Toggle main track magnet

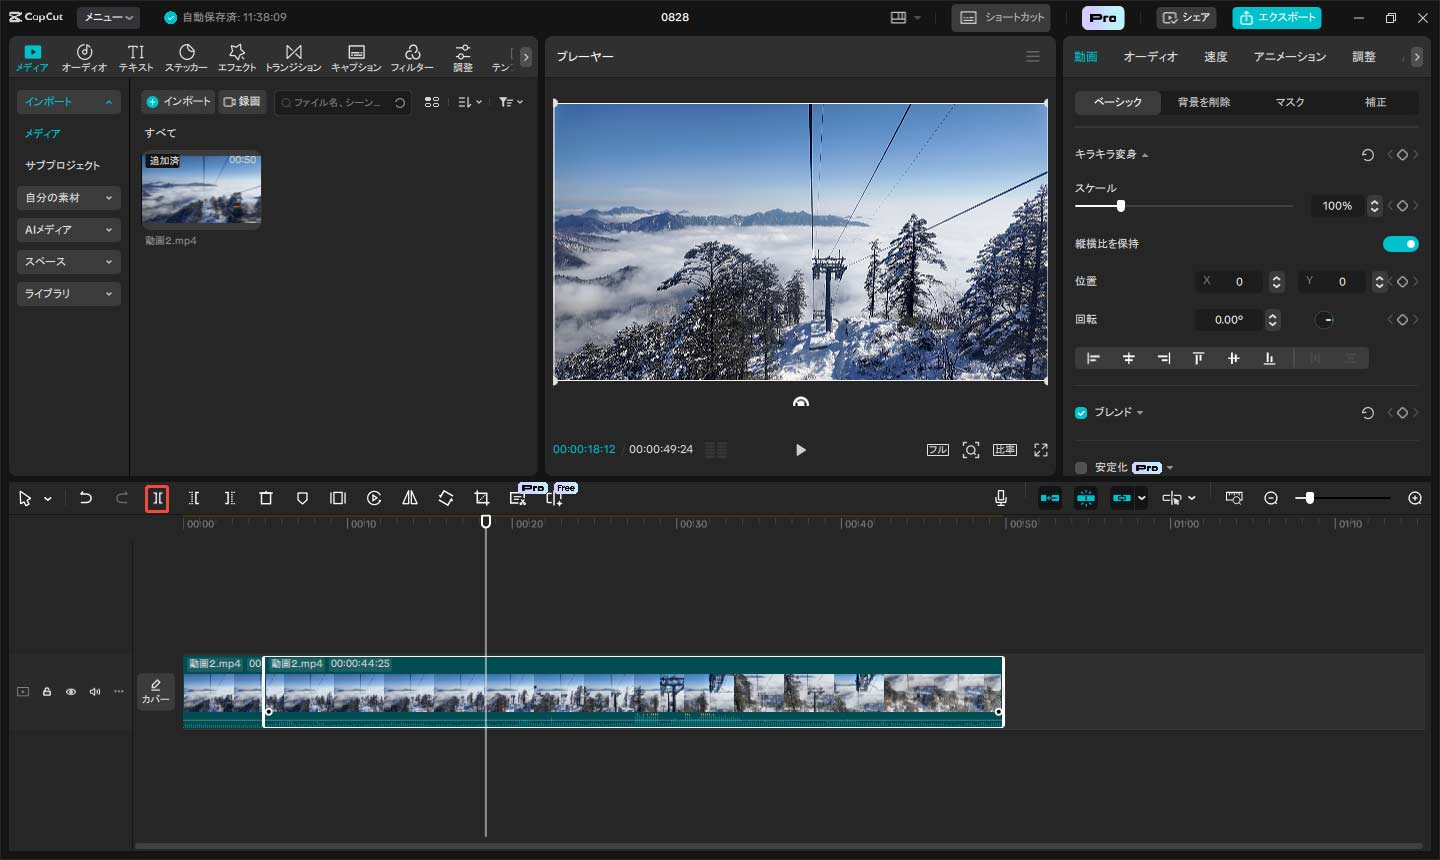pyautogui.click(x=1050, y=498)
